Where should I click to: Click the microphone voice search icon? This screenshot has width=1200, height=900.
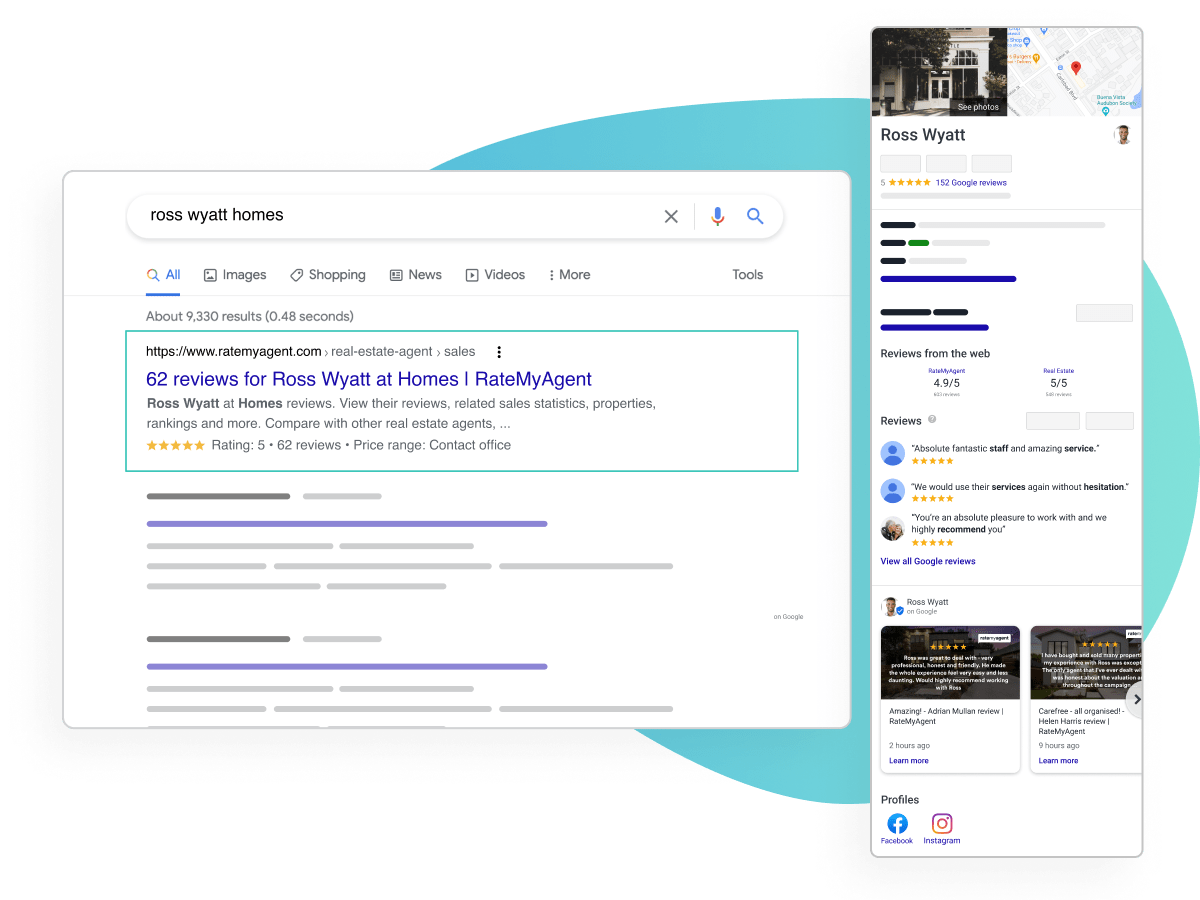(717, 216)
